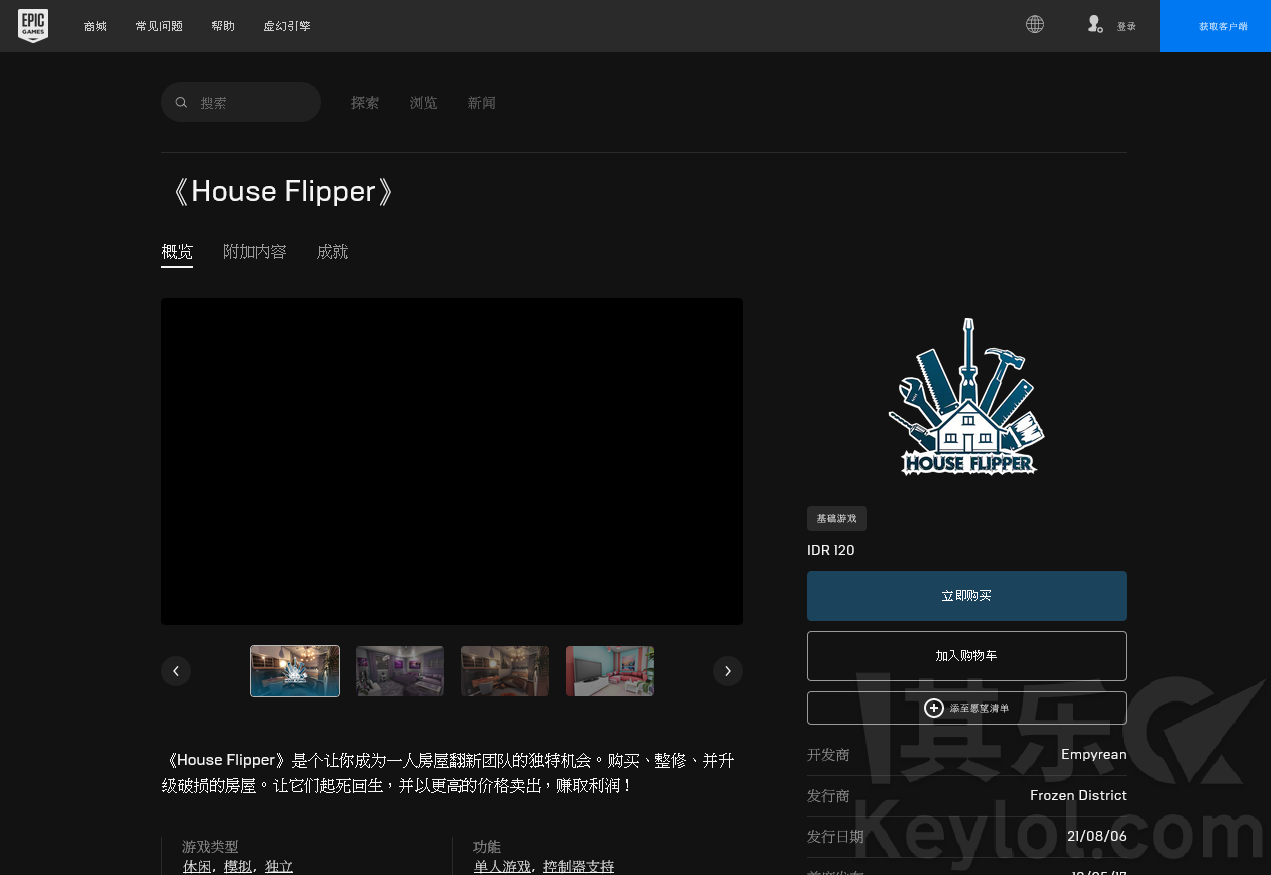Select the blue room logo thumbnail
This screenshot has height=875, width=1271.
295,671
